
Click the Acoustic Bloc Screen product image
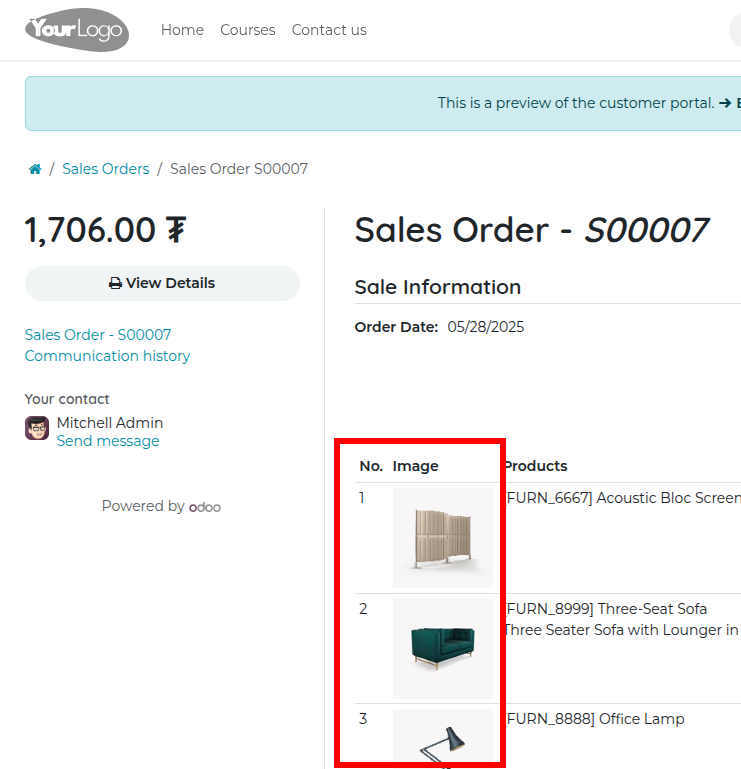[x=442, y=538]
